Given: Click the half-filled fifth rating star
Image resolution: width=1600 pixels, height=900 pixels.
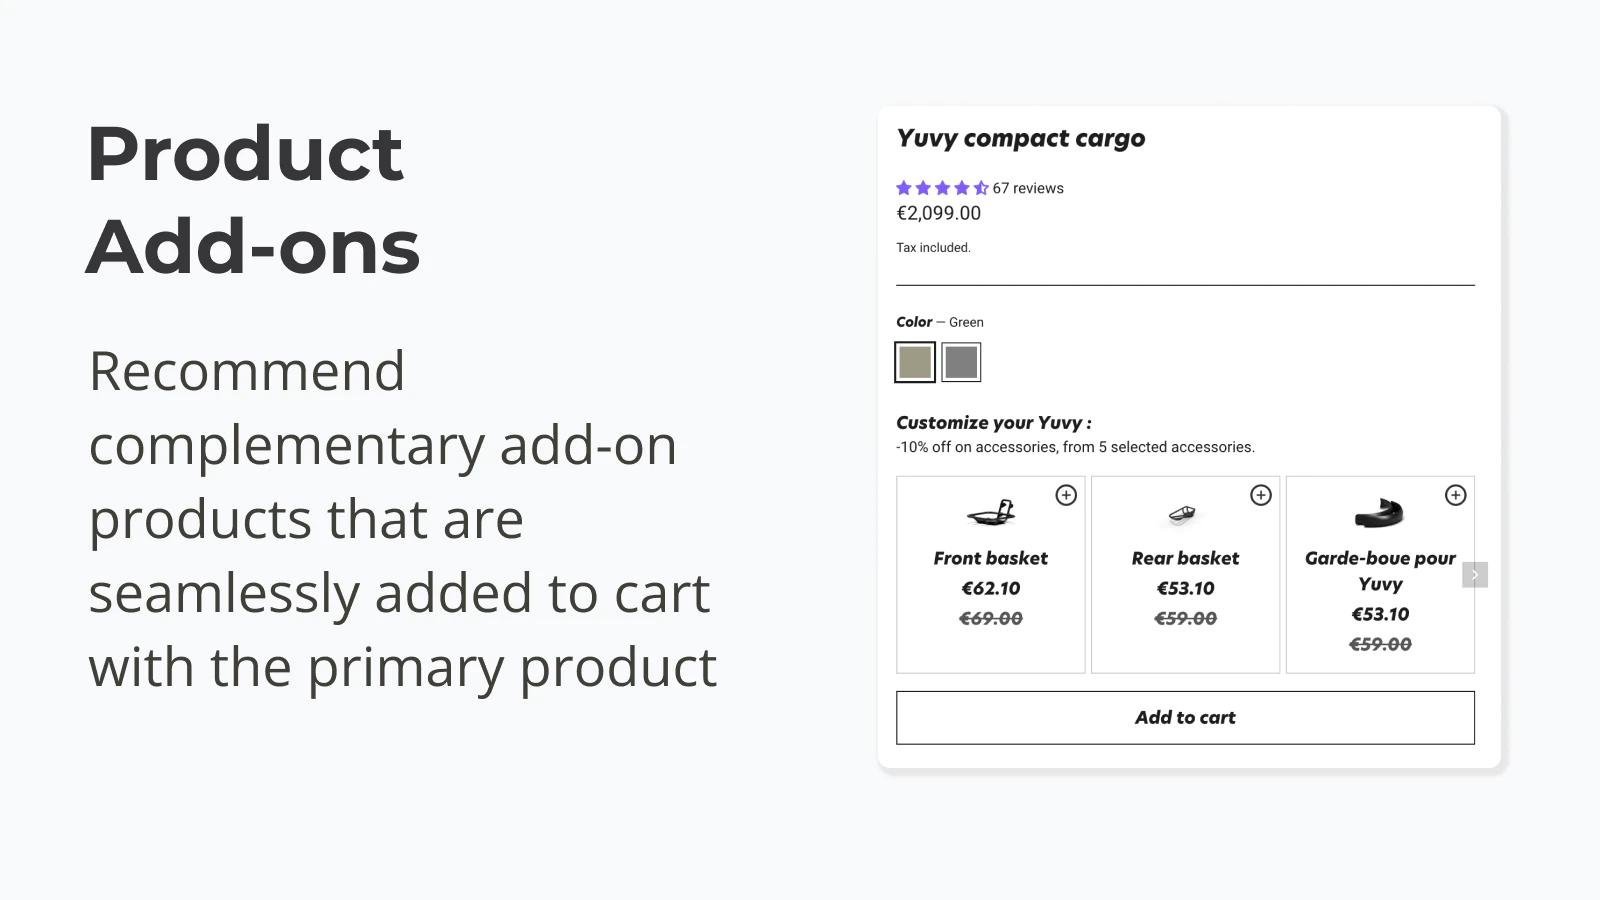Looking at the screenshot, I should 979,187.
